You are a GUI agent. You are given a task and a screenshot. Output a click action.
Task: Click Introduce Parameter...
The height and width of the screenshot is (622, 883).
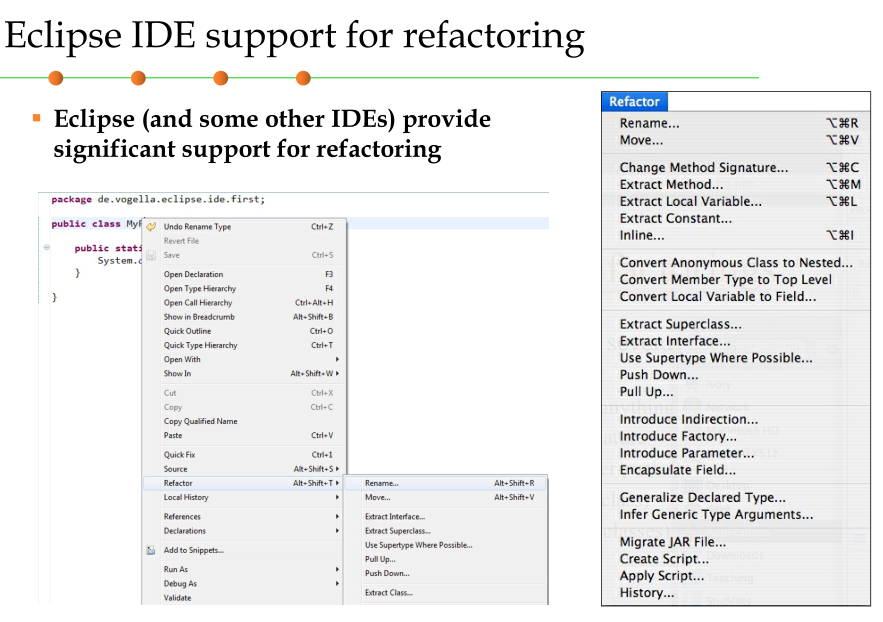tap(736, 453)
